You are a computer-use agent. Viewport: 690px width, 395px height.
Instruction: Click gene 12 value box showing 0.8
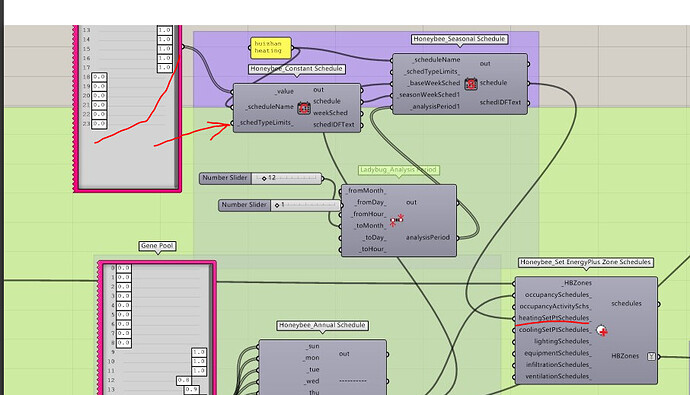tap(184, 380)
